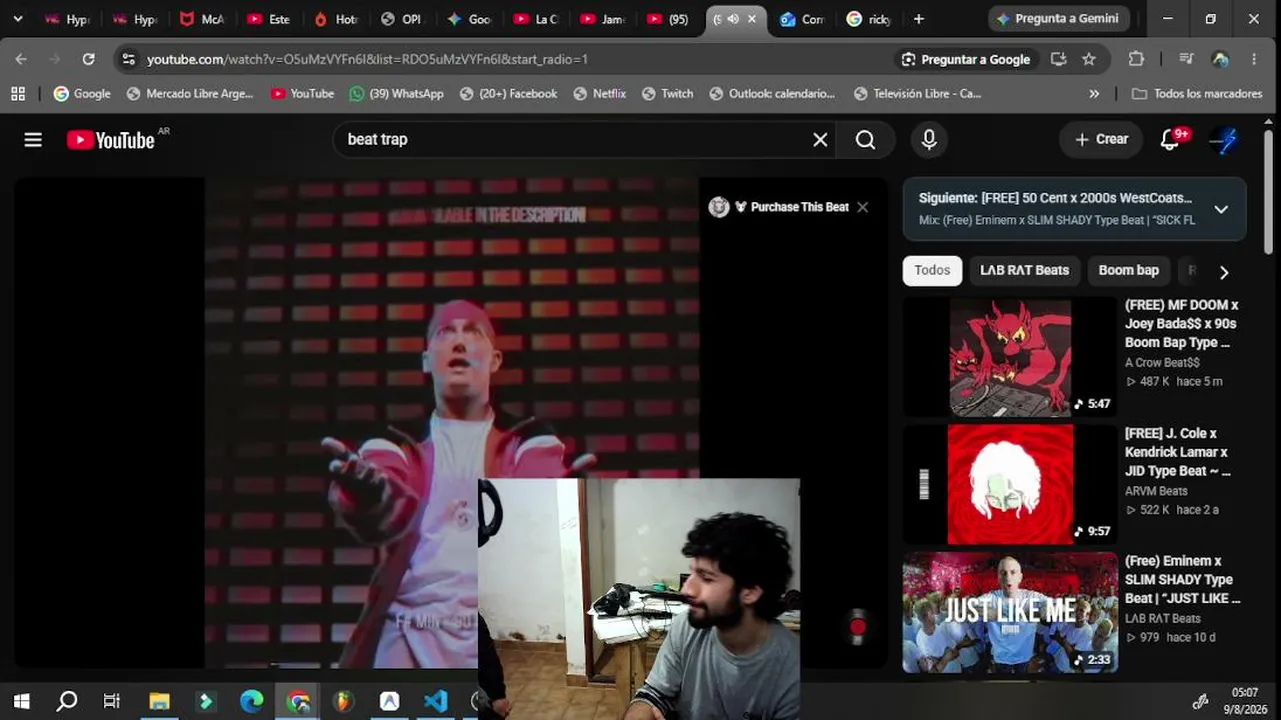Click the address bar URL
1281x720 pixels.
pyautogui.click(x=367, y=59)
